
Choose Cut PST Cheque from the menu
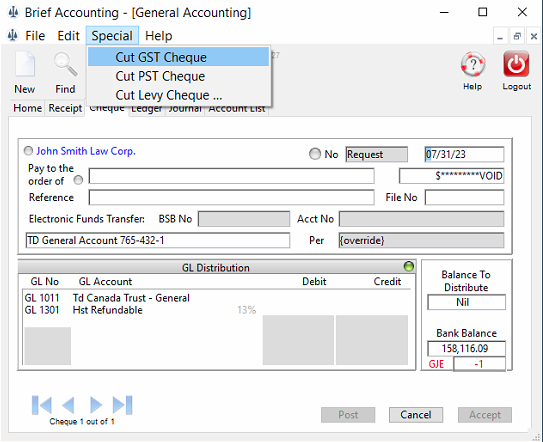(x=178, y=76)
